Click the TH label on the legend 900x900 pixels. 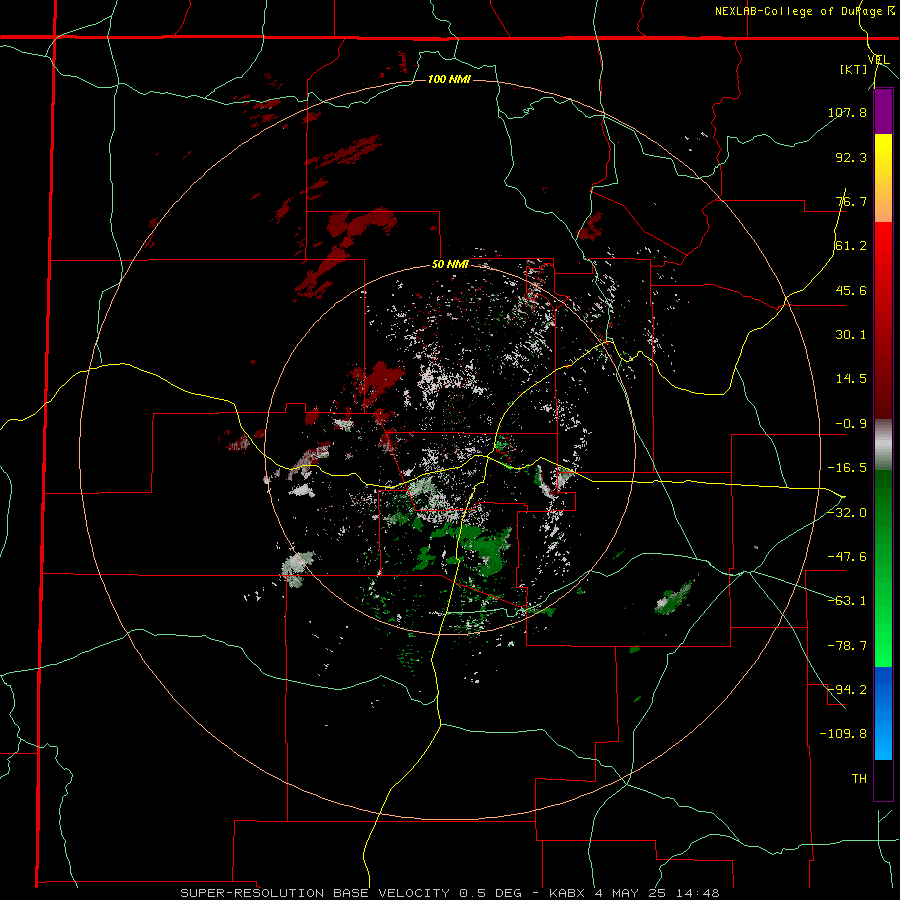click(x=859, y=779)
